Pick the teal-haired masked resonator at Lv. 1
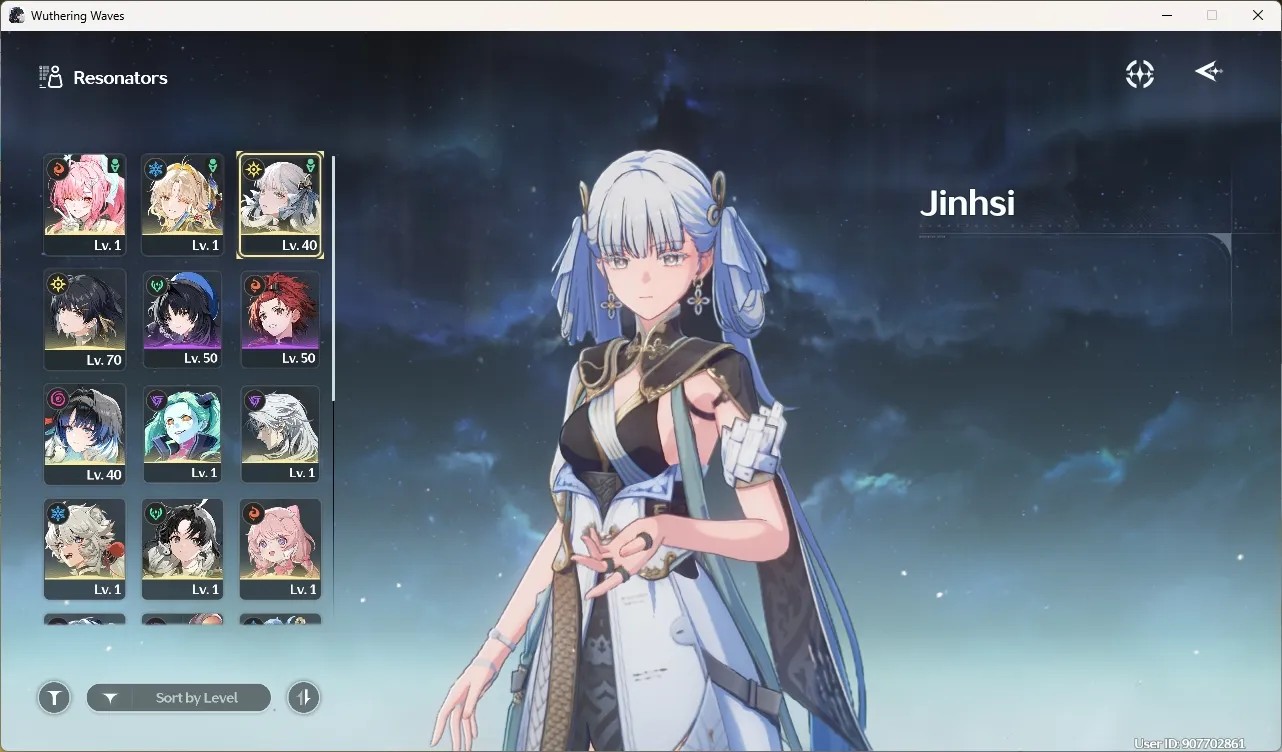Screen dimensions: 1282x752 183,435
